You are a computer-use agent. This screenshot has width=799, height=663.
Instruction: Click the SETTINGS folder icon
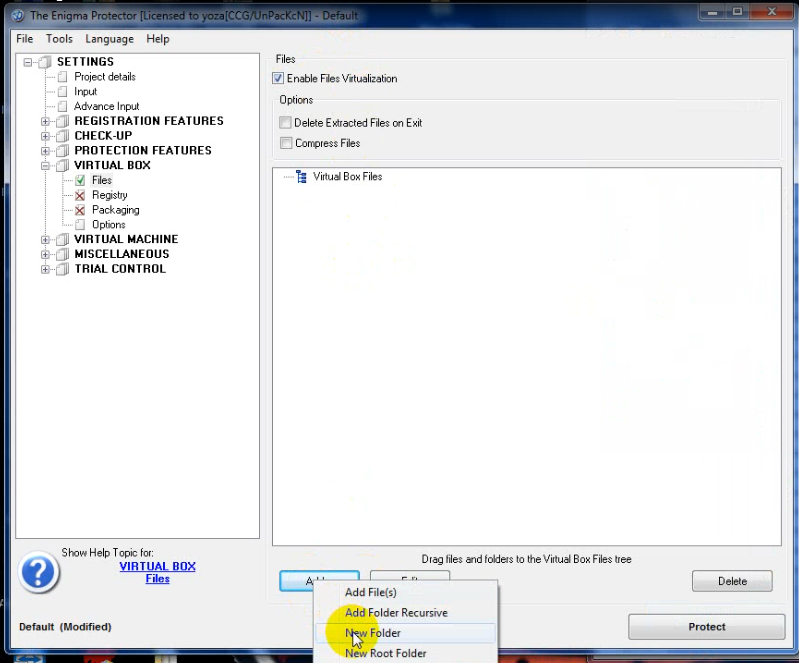(x=45, y=62)
